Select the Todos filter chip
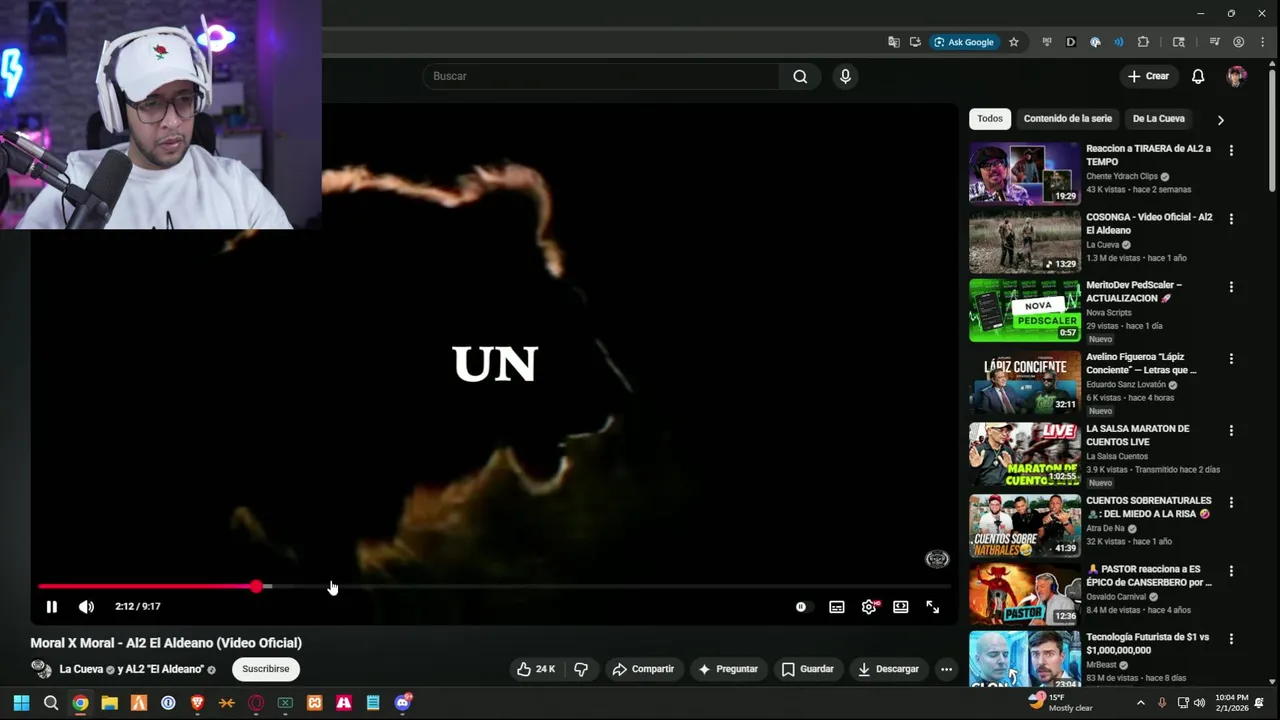Screen dimensions: 1280x720 pos(990,119)
